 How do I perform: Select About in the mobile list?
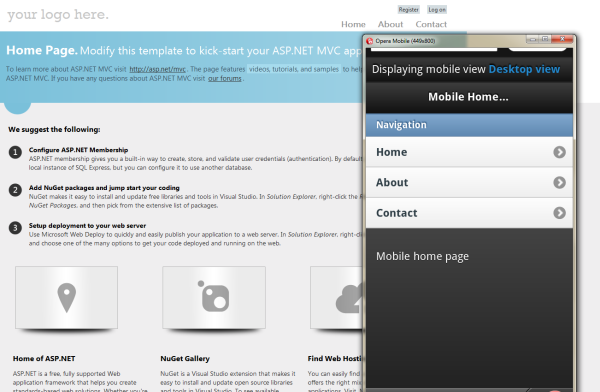(469, 183)
